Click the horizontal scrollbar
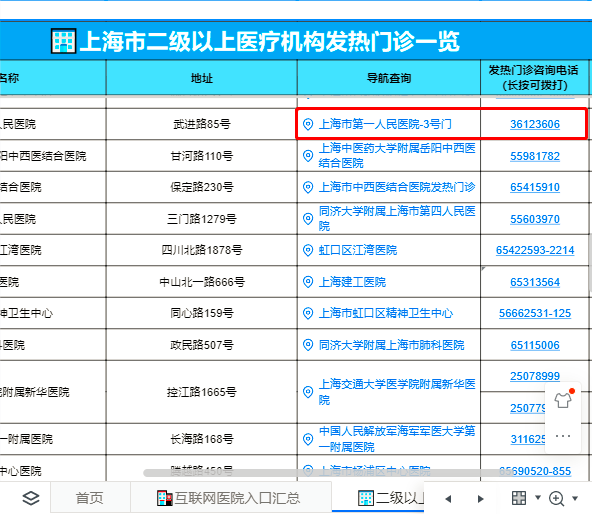Screen dimensions: 592x515 321,473
